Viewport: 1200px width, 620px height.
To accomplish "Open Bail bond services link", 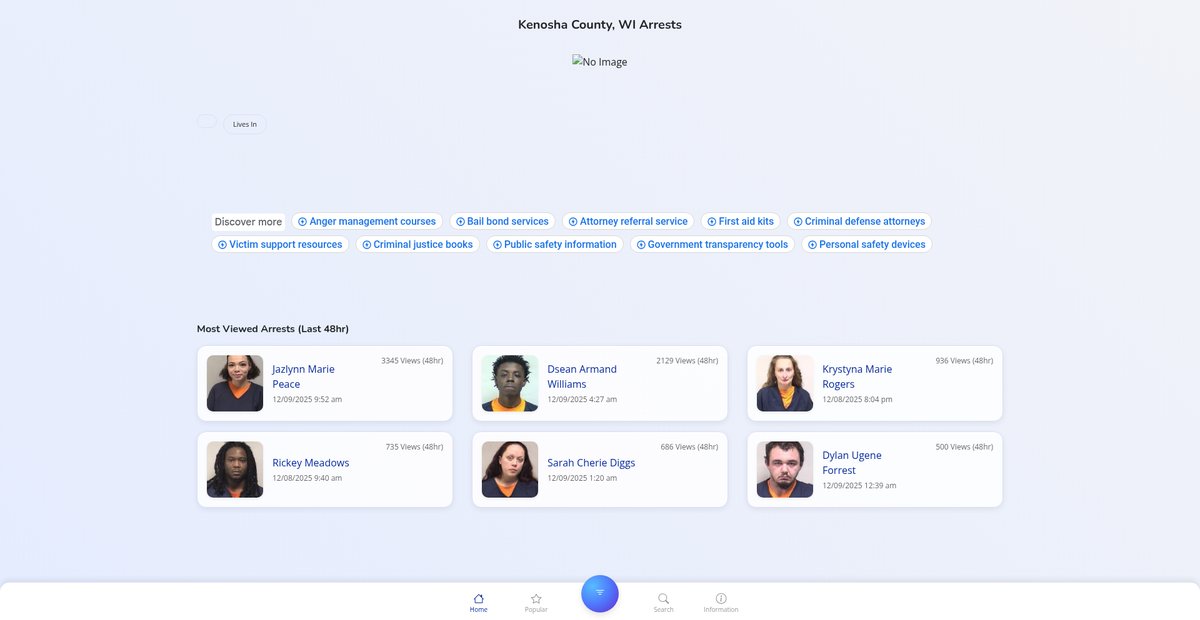I will coord(502,221).
